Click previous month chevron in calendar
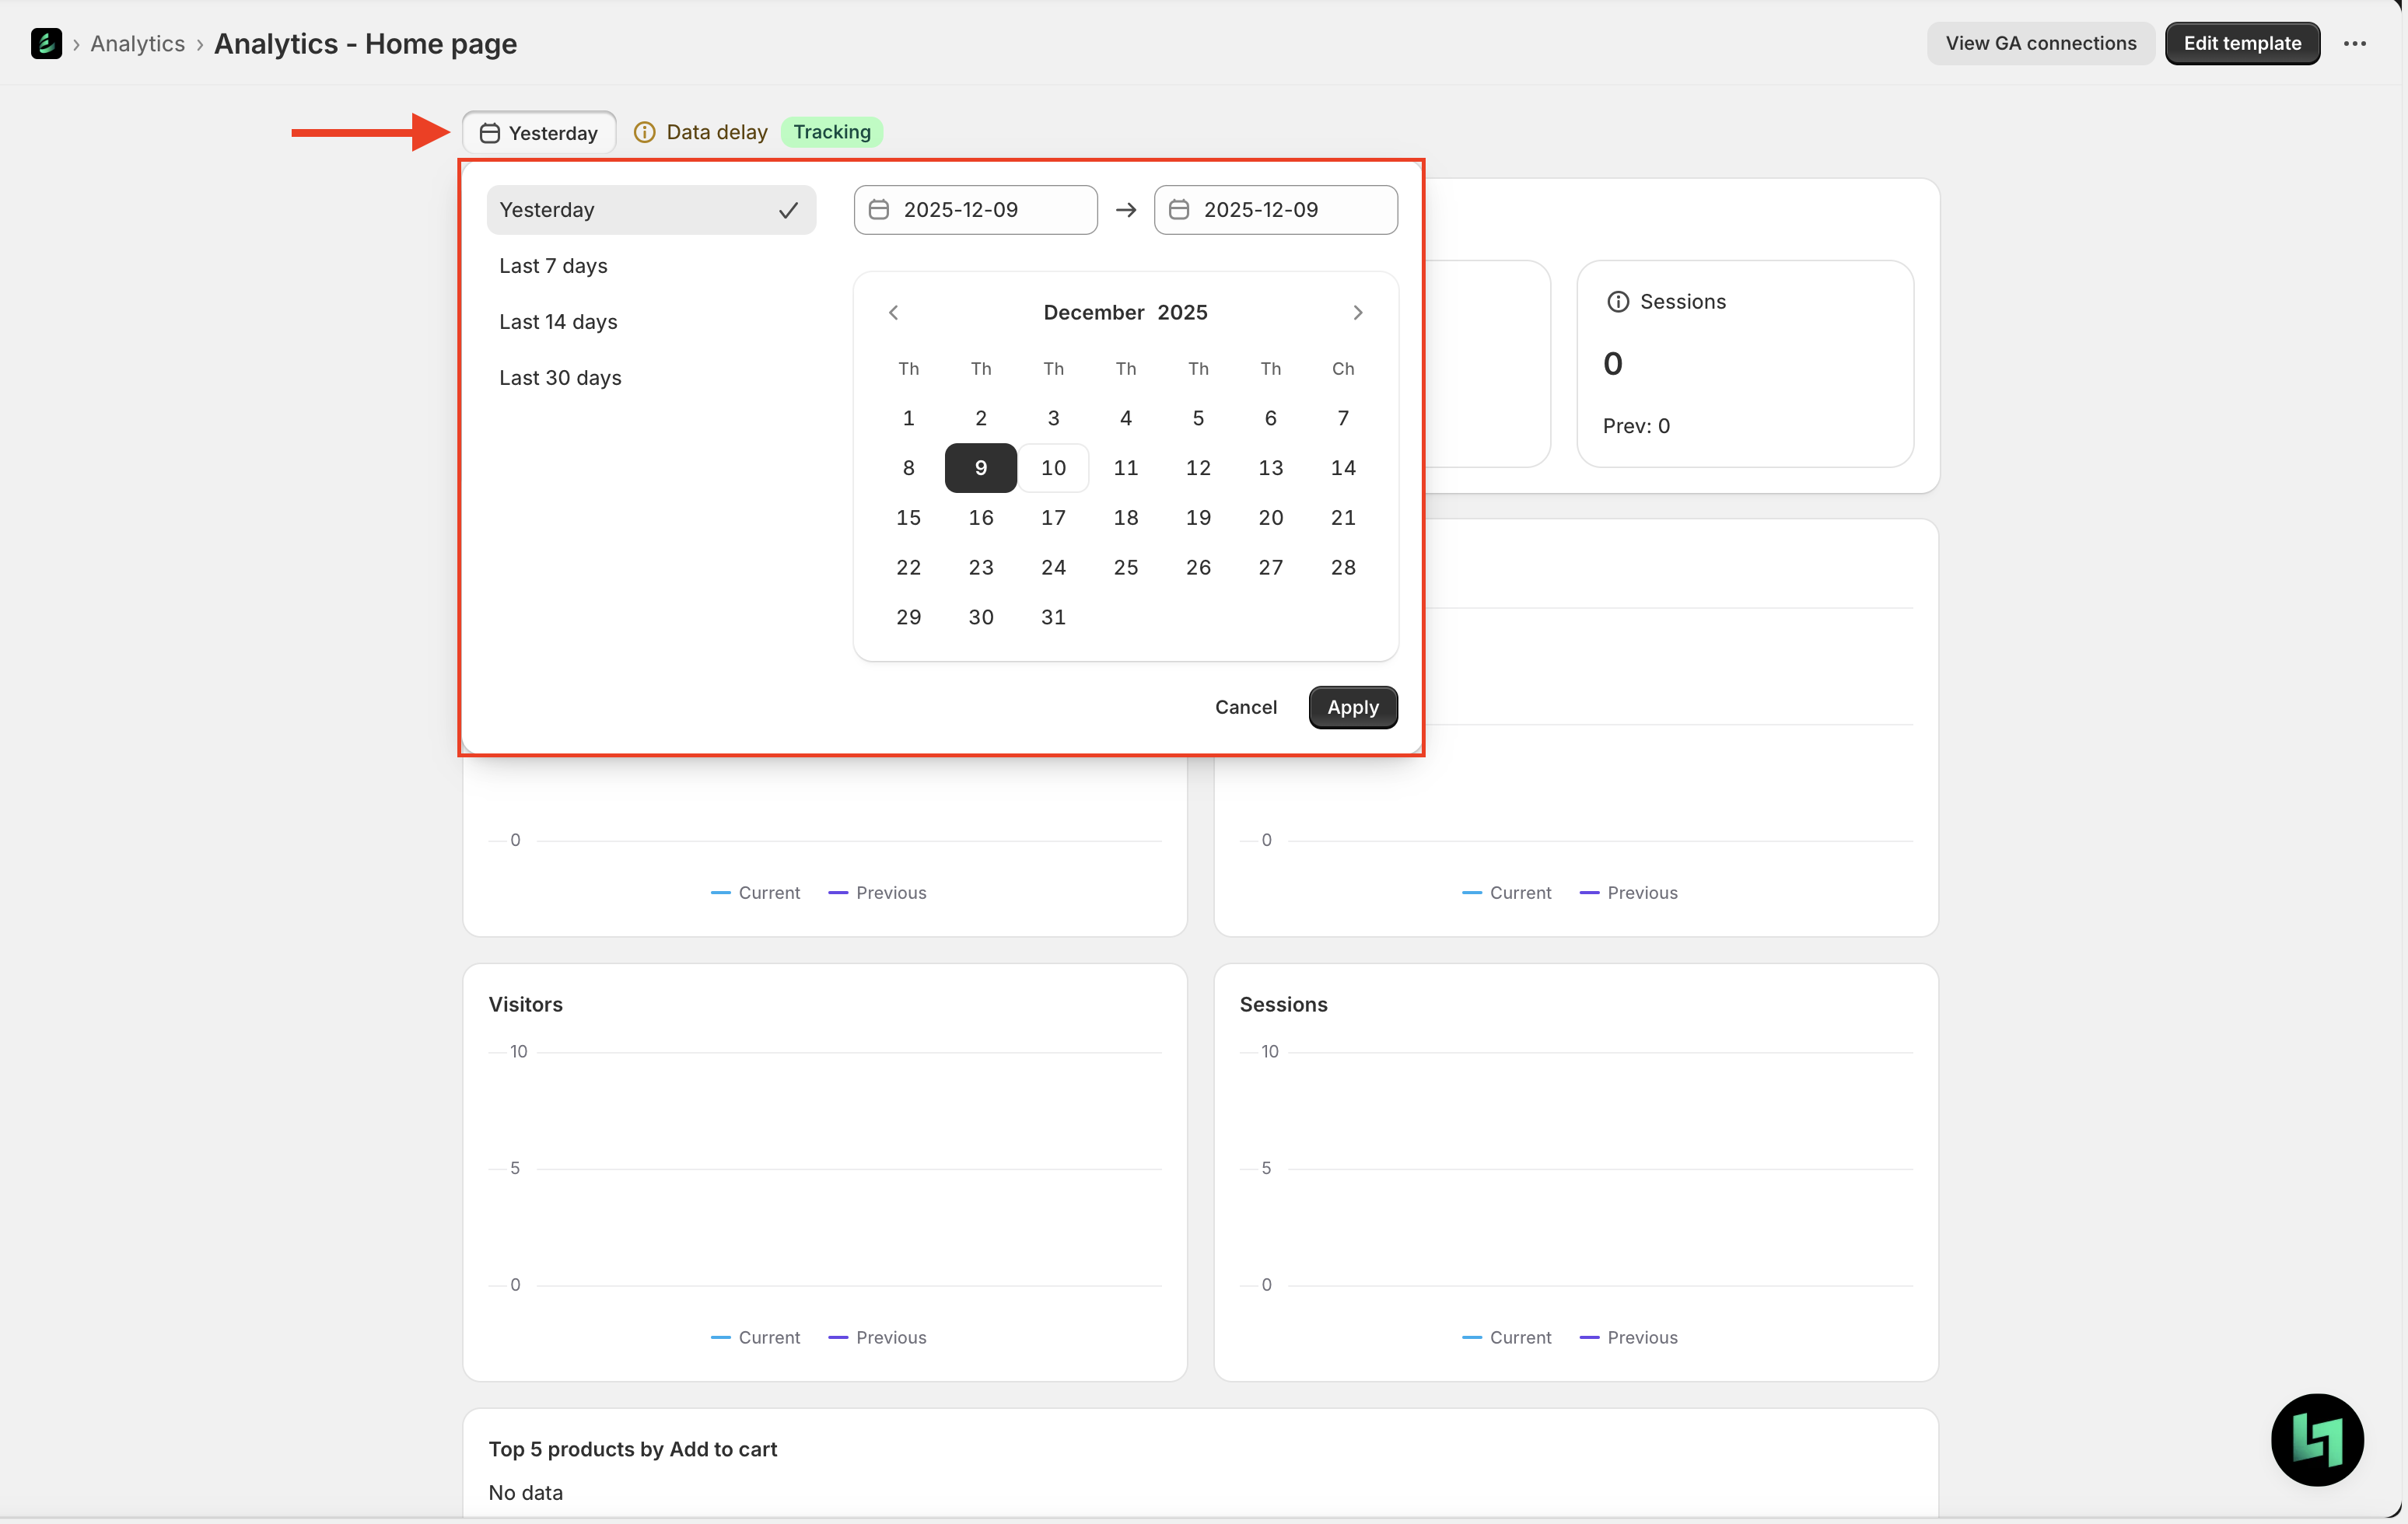The width and height of the screenshot is (2408, 1524). coord(893,312)
